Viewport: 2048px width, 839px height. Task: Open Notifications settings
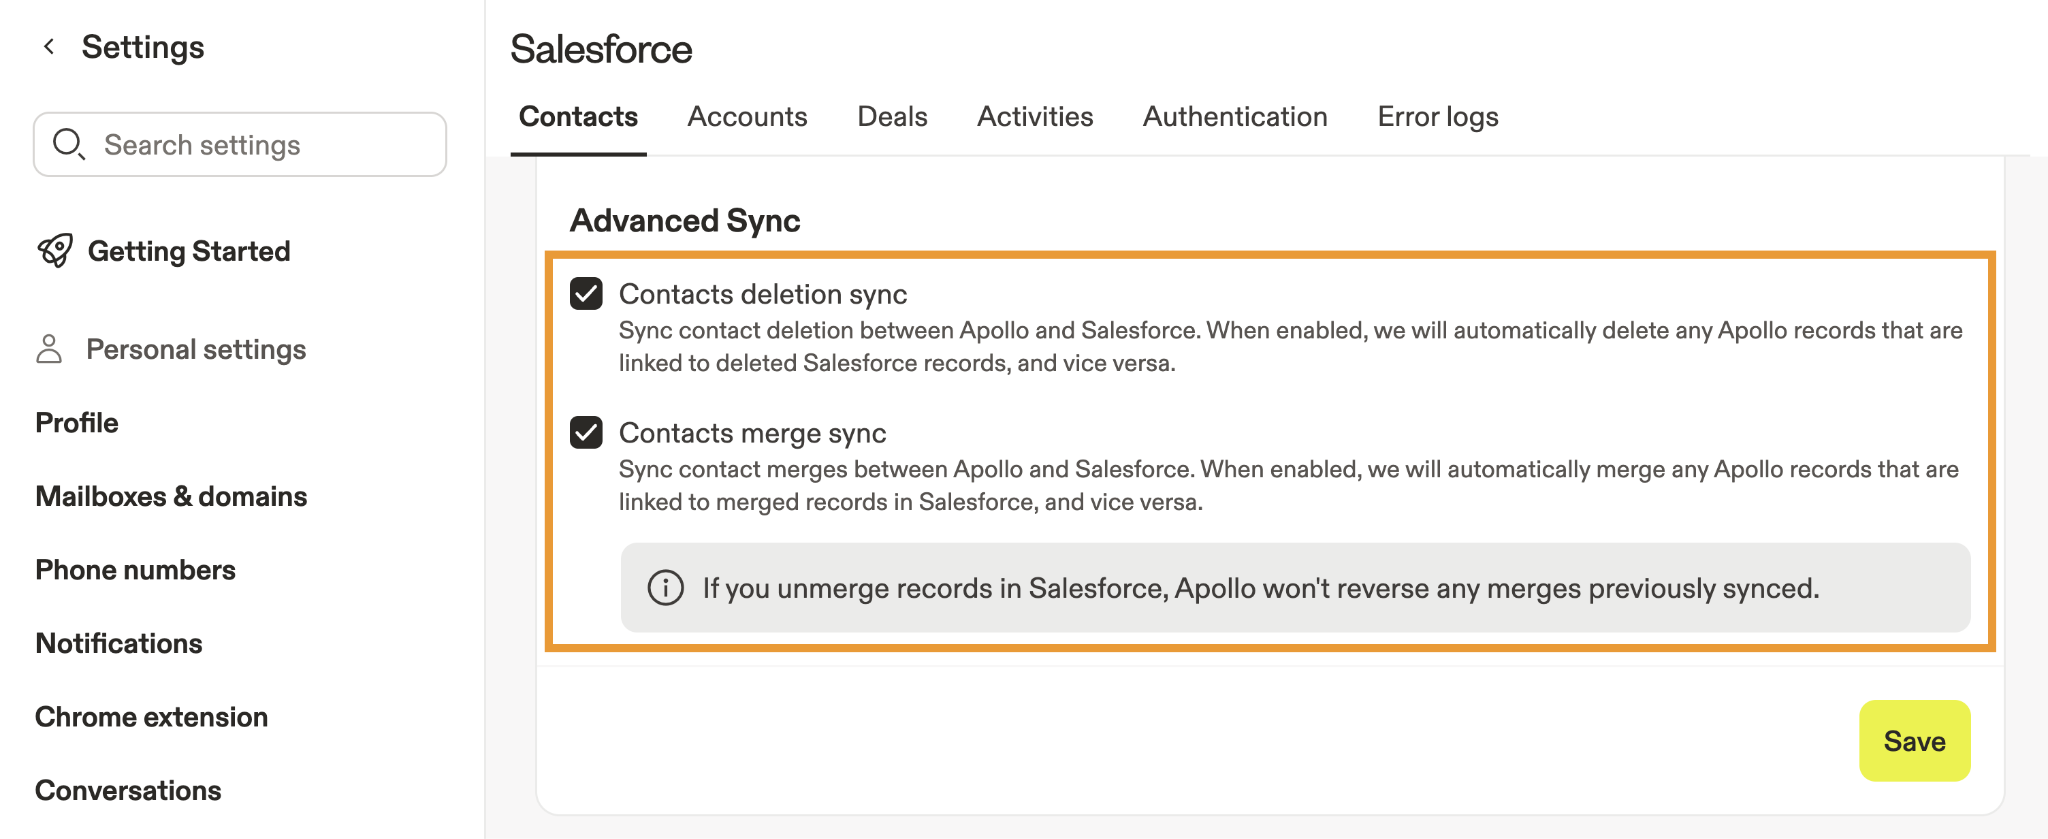[x=119, y=644]
